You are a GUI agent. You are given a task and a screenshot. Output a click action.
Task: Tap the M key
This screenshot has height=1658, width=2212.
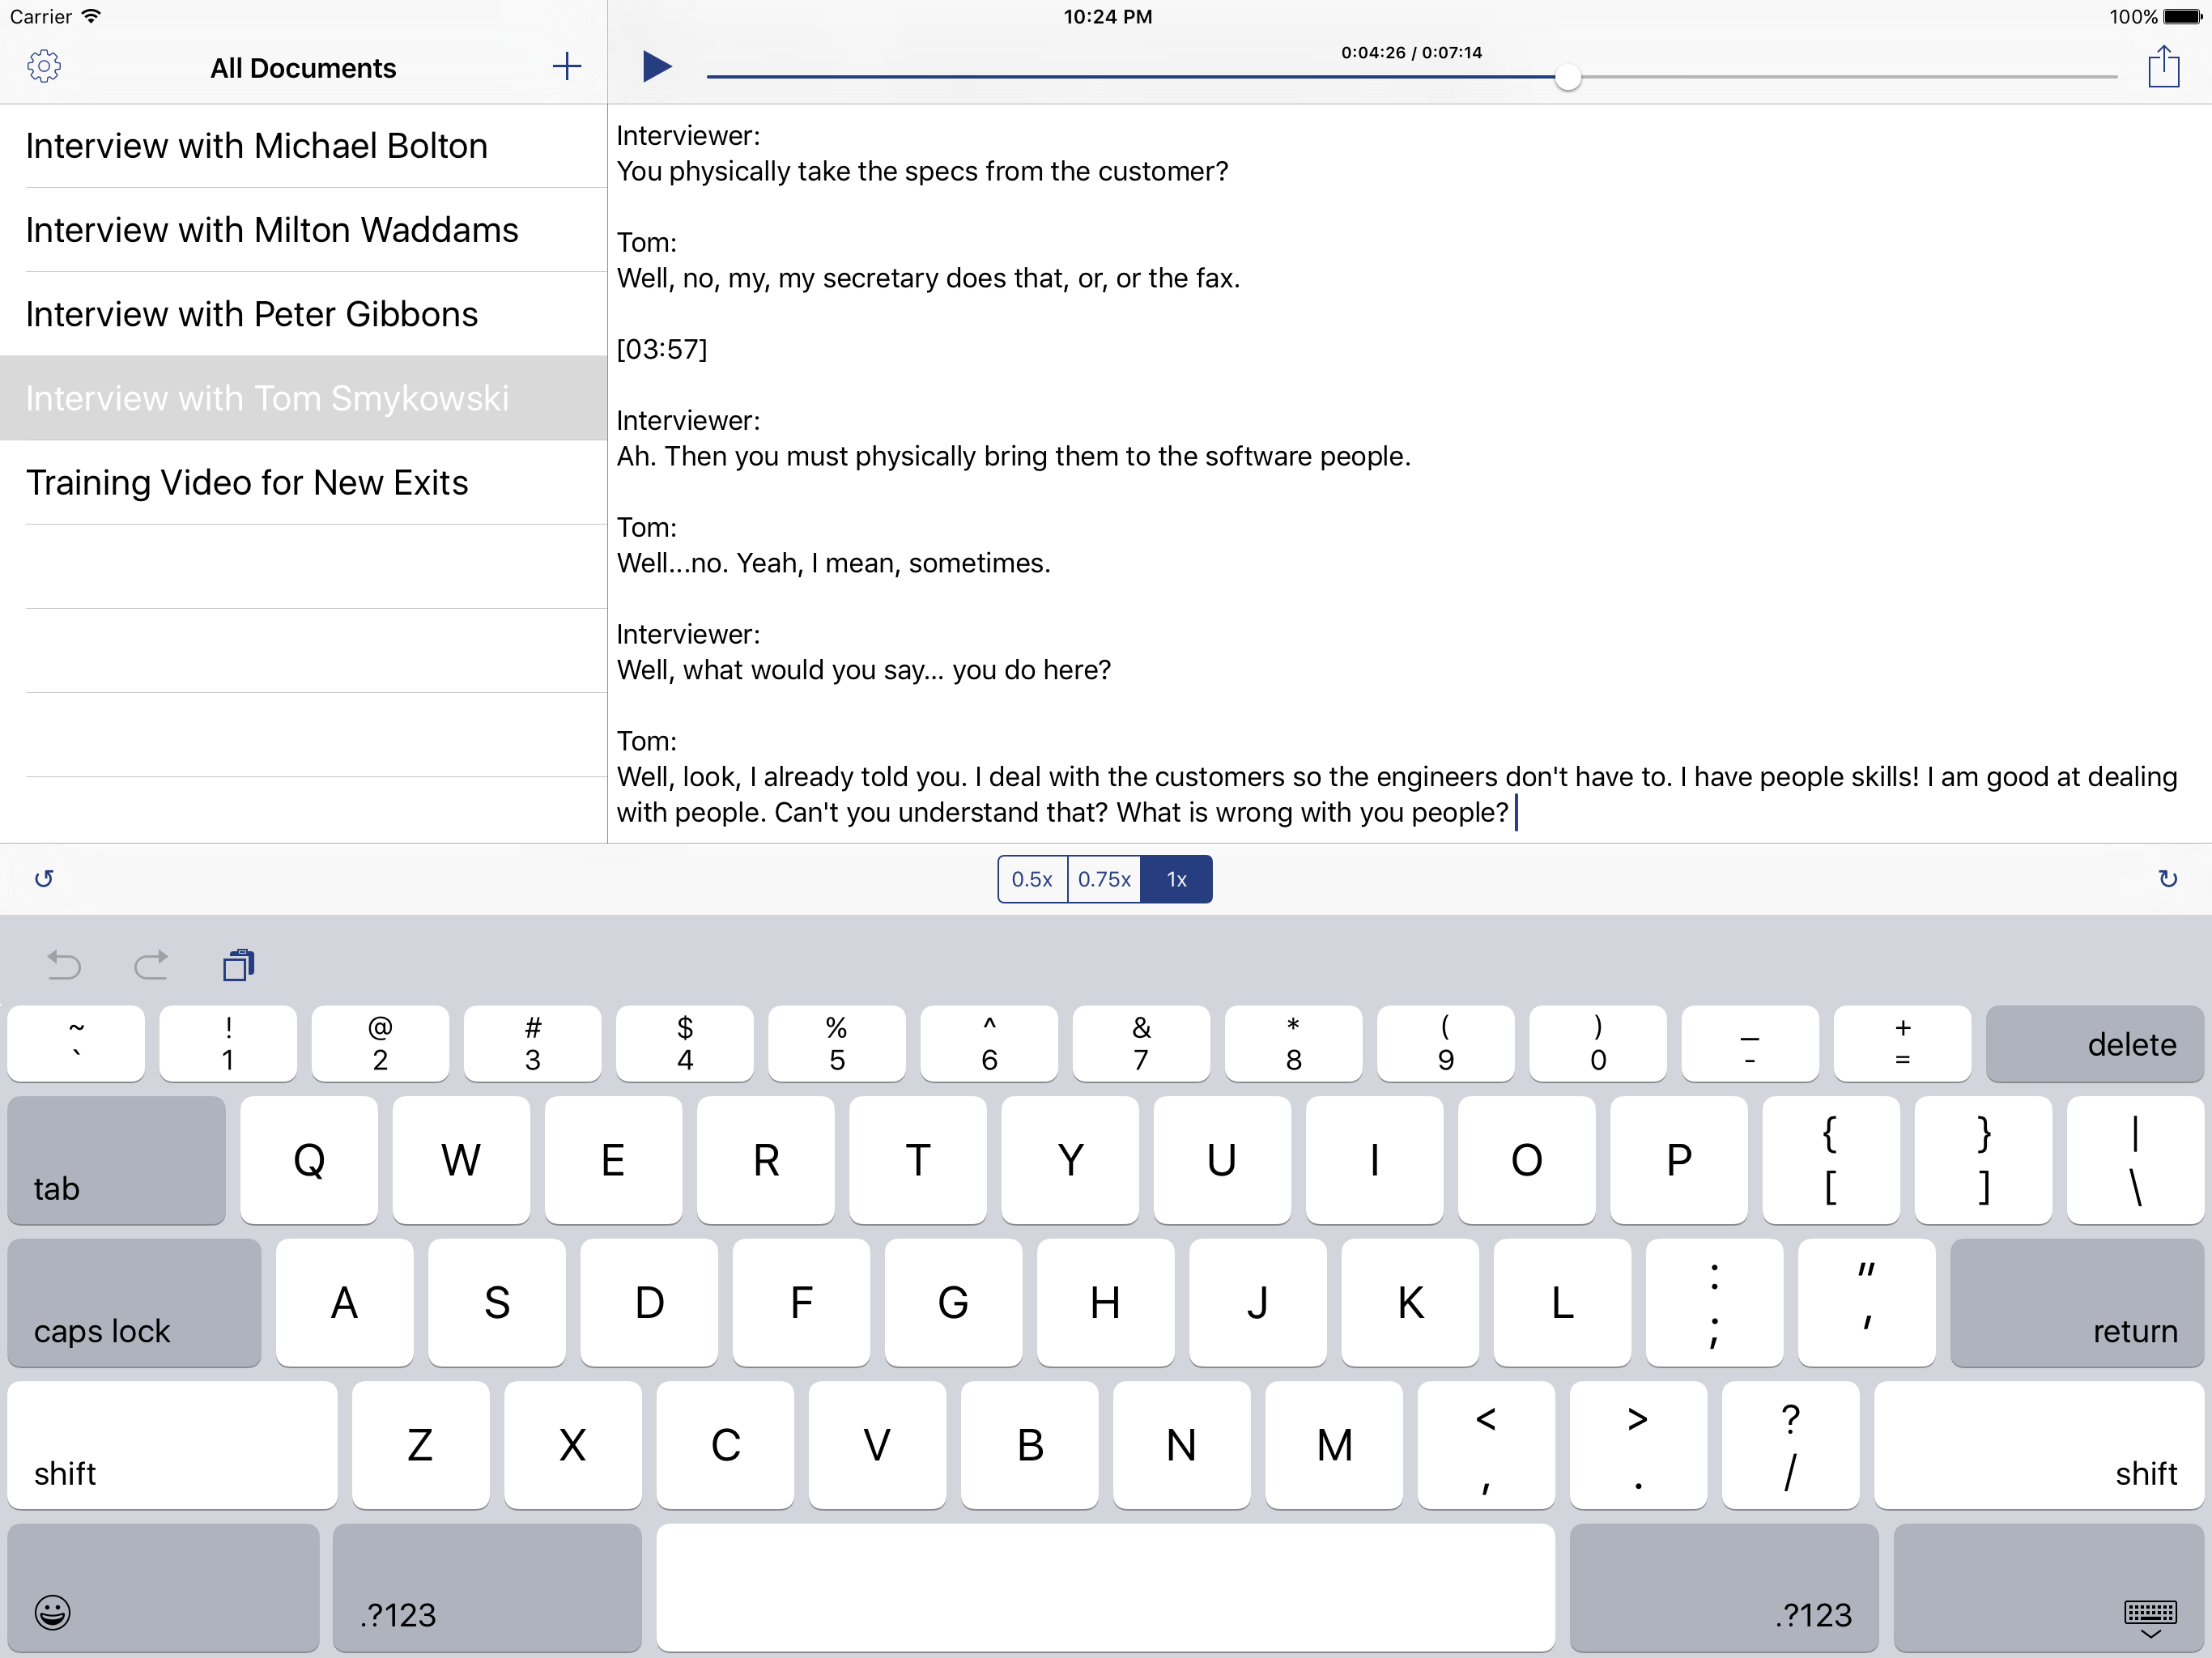pyautogui.click(x=1334, y=1445)
